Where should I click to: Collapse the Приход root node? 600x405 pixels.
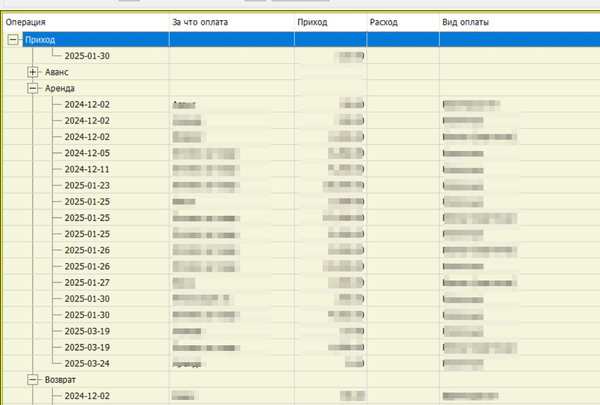click(12, 40)
